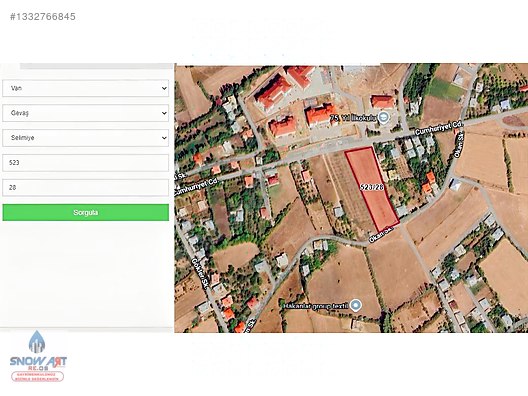
Task: Focus the block number field showing 523
Action: (x=86, y=163)
